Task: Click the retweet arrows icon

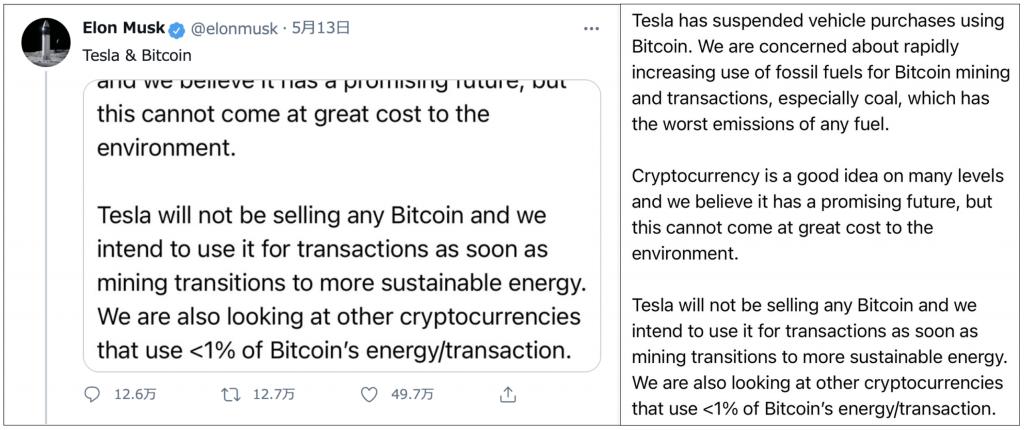Action: pyautogui.click(x=231, y=394)
